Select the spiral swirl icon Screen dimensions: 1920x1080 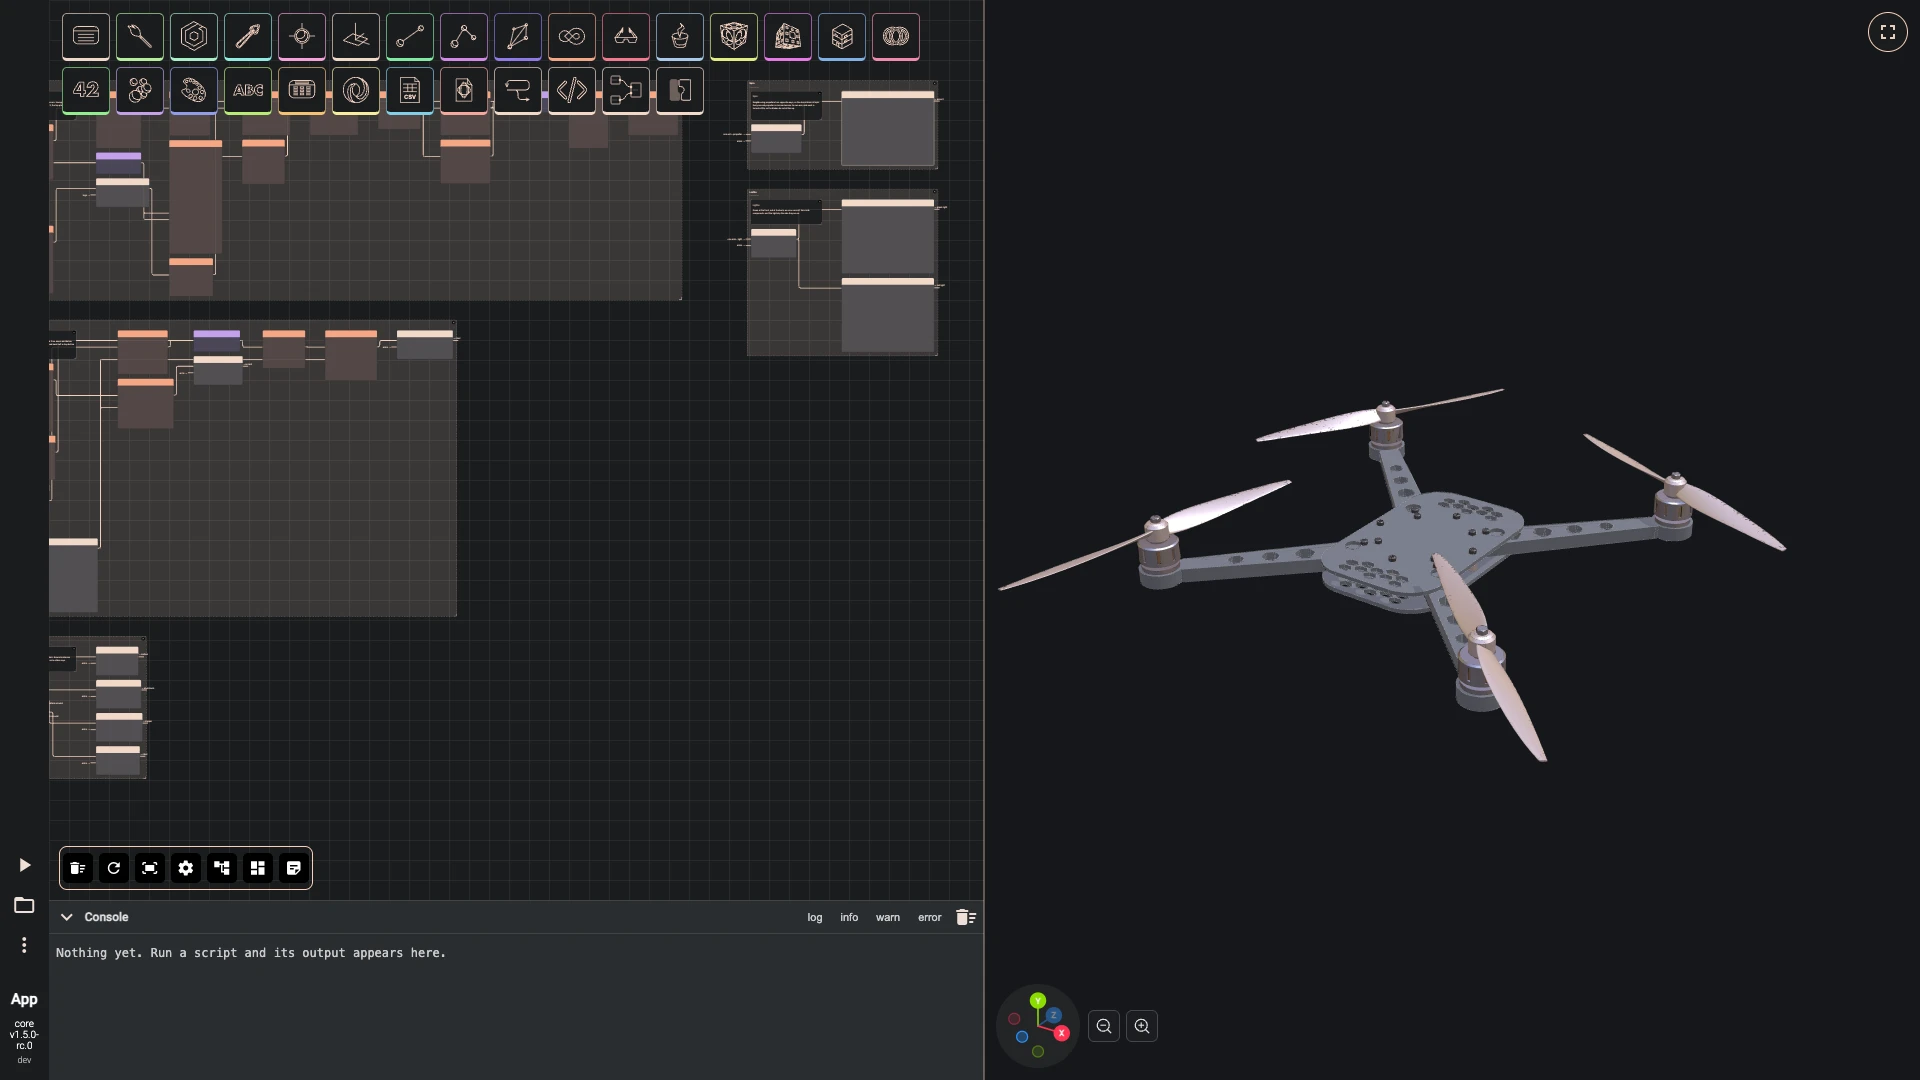tap(356, 90)
